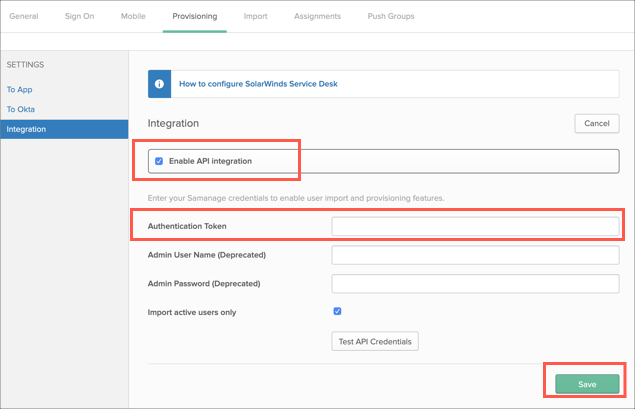
Task: Switch to the Sign On tab
Action: click(x=79, y=16)
